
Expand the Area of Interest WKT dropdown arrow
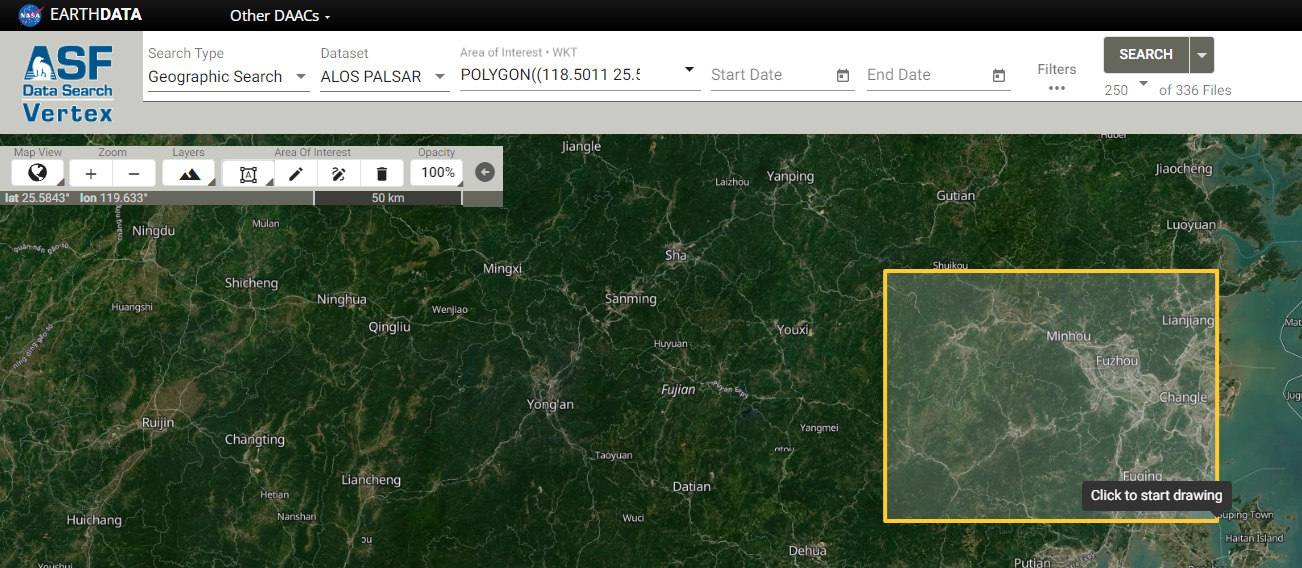click(x=689, y=70)
